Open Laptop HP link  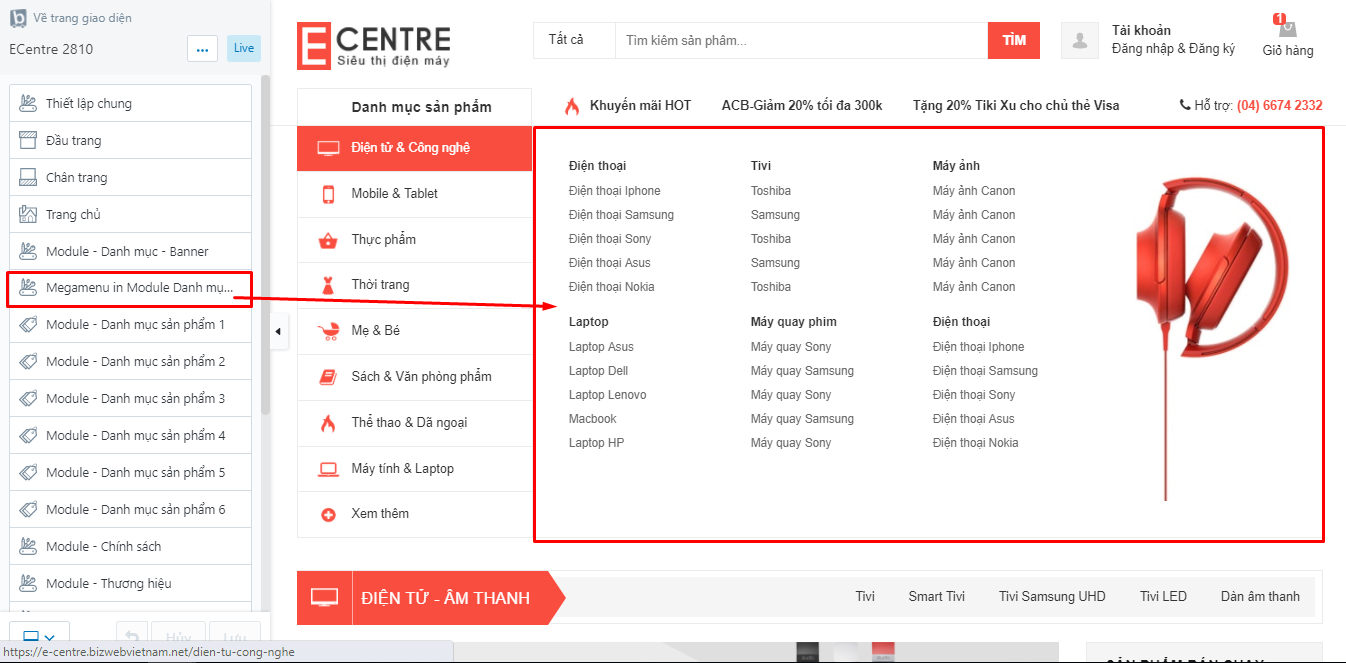(596, 443)
